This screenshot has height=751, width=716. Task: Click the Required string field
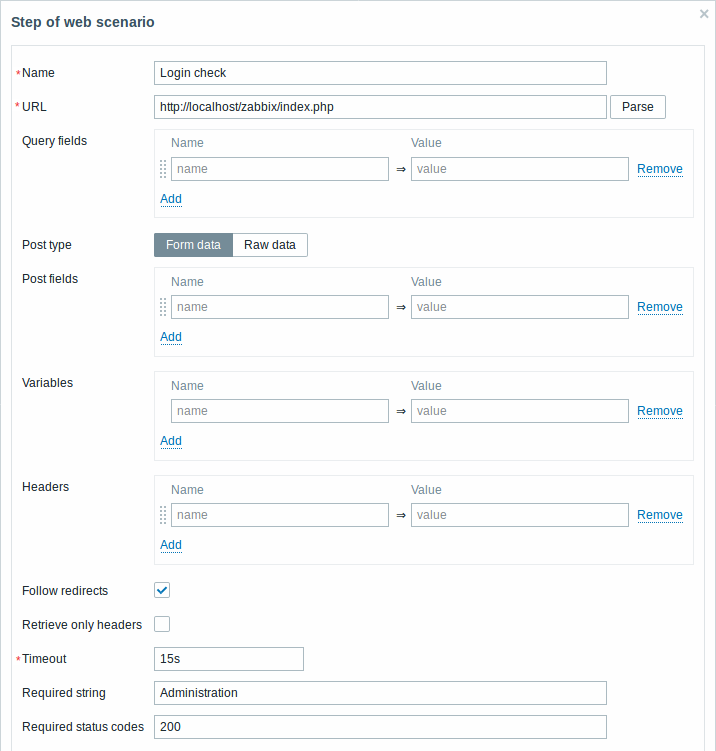380,693
